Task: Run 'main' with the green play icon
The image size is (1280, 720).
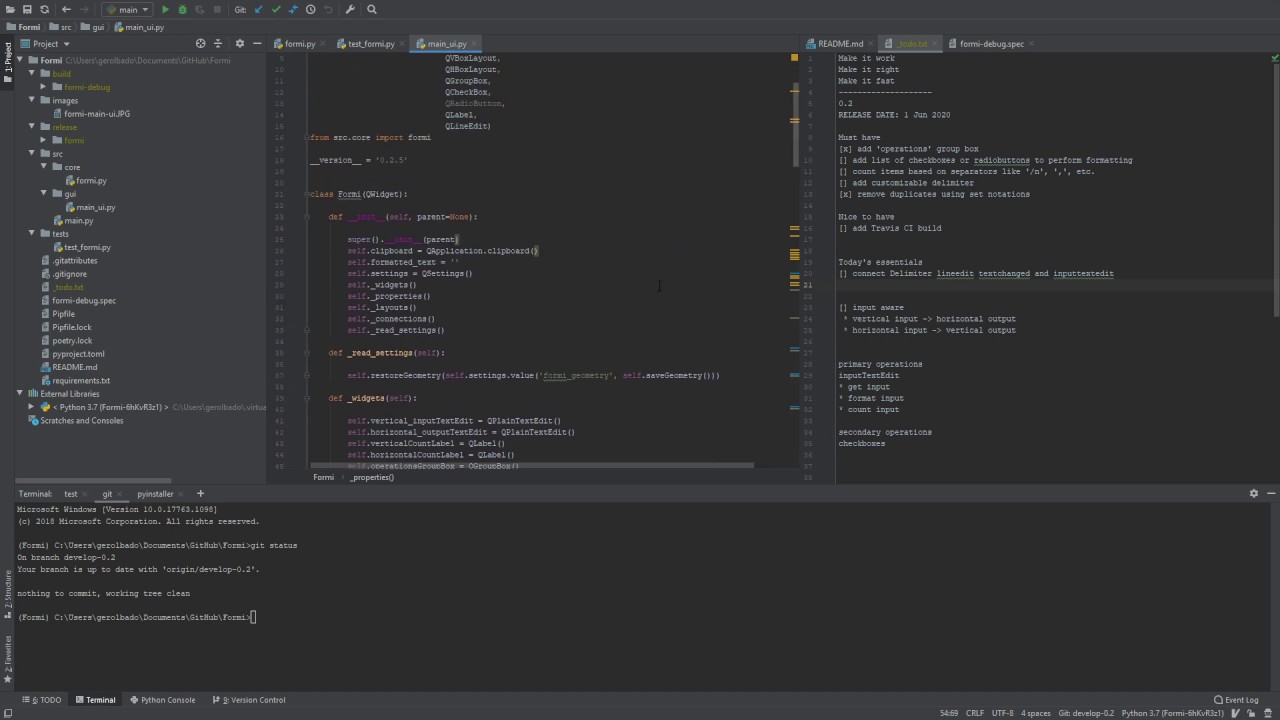Action: tap(165, 9)
